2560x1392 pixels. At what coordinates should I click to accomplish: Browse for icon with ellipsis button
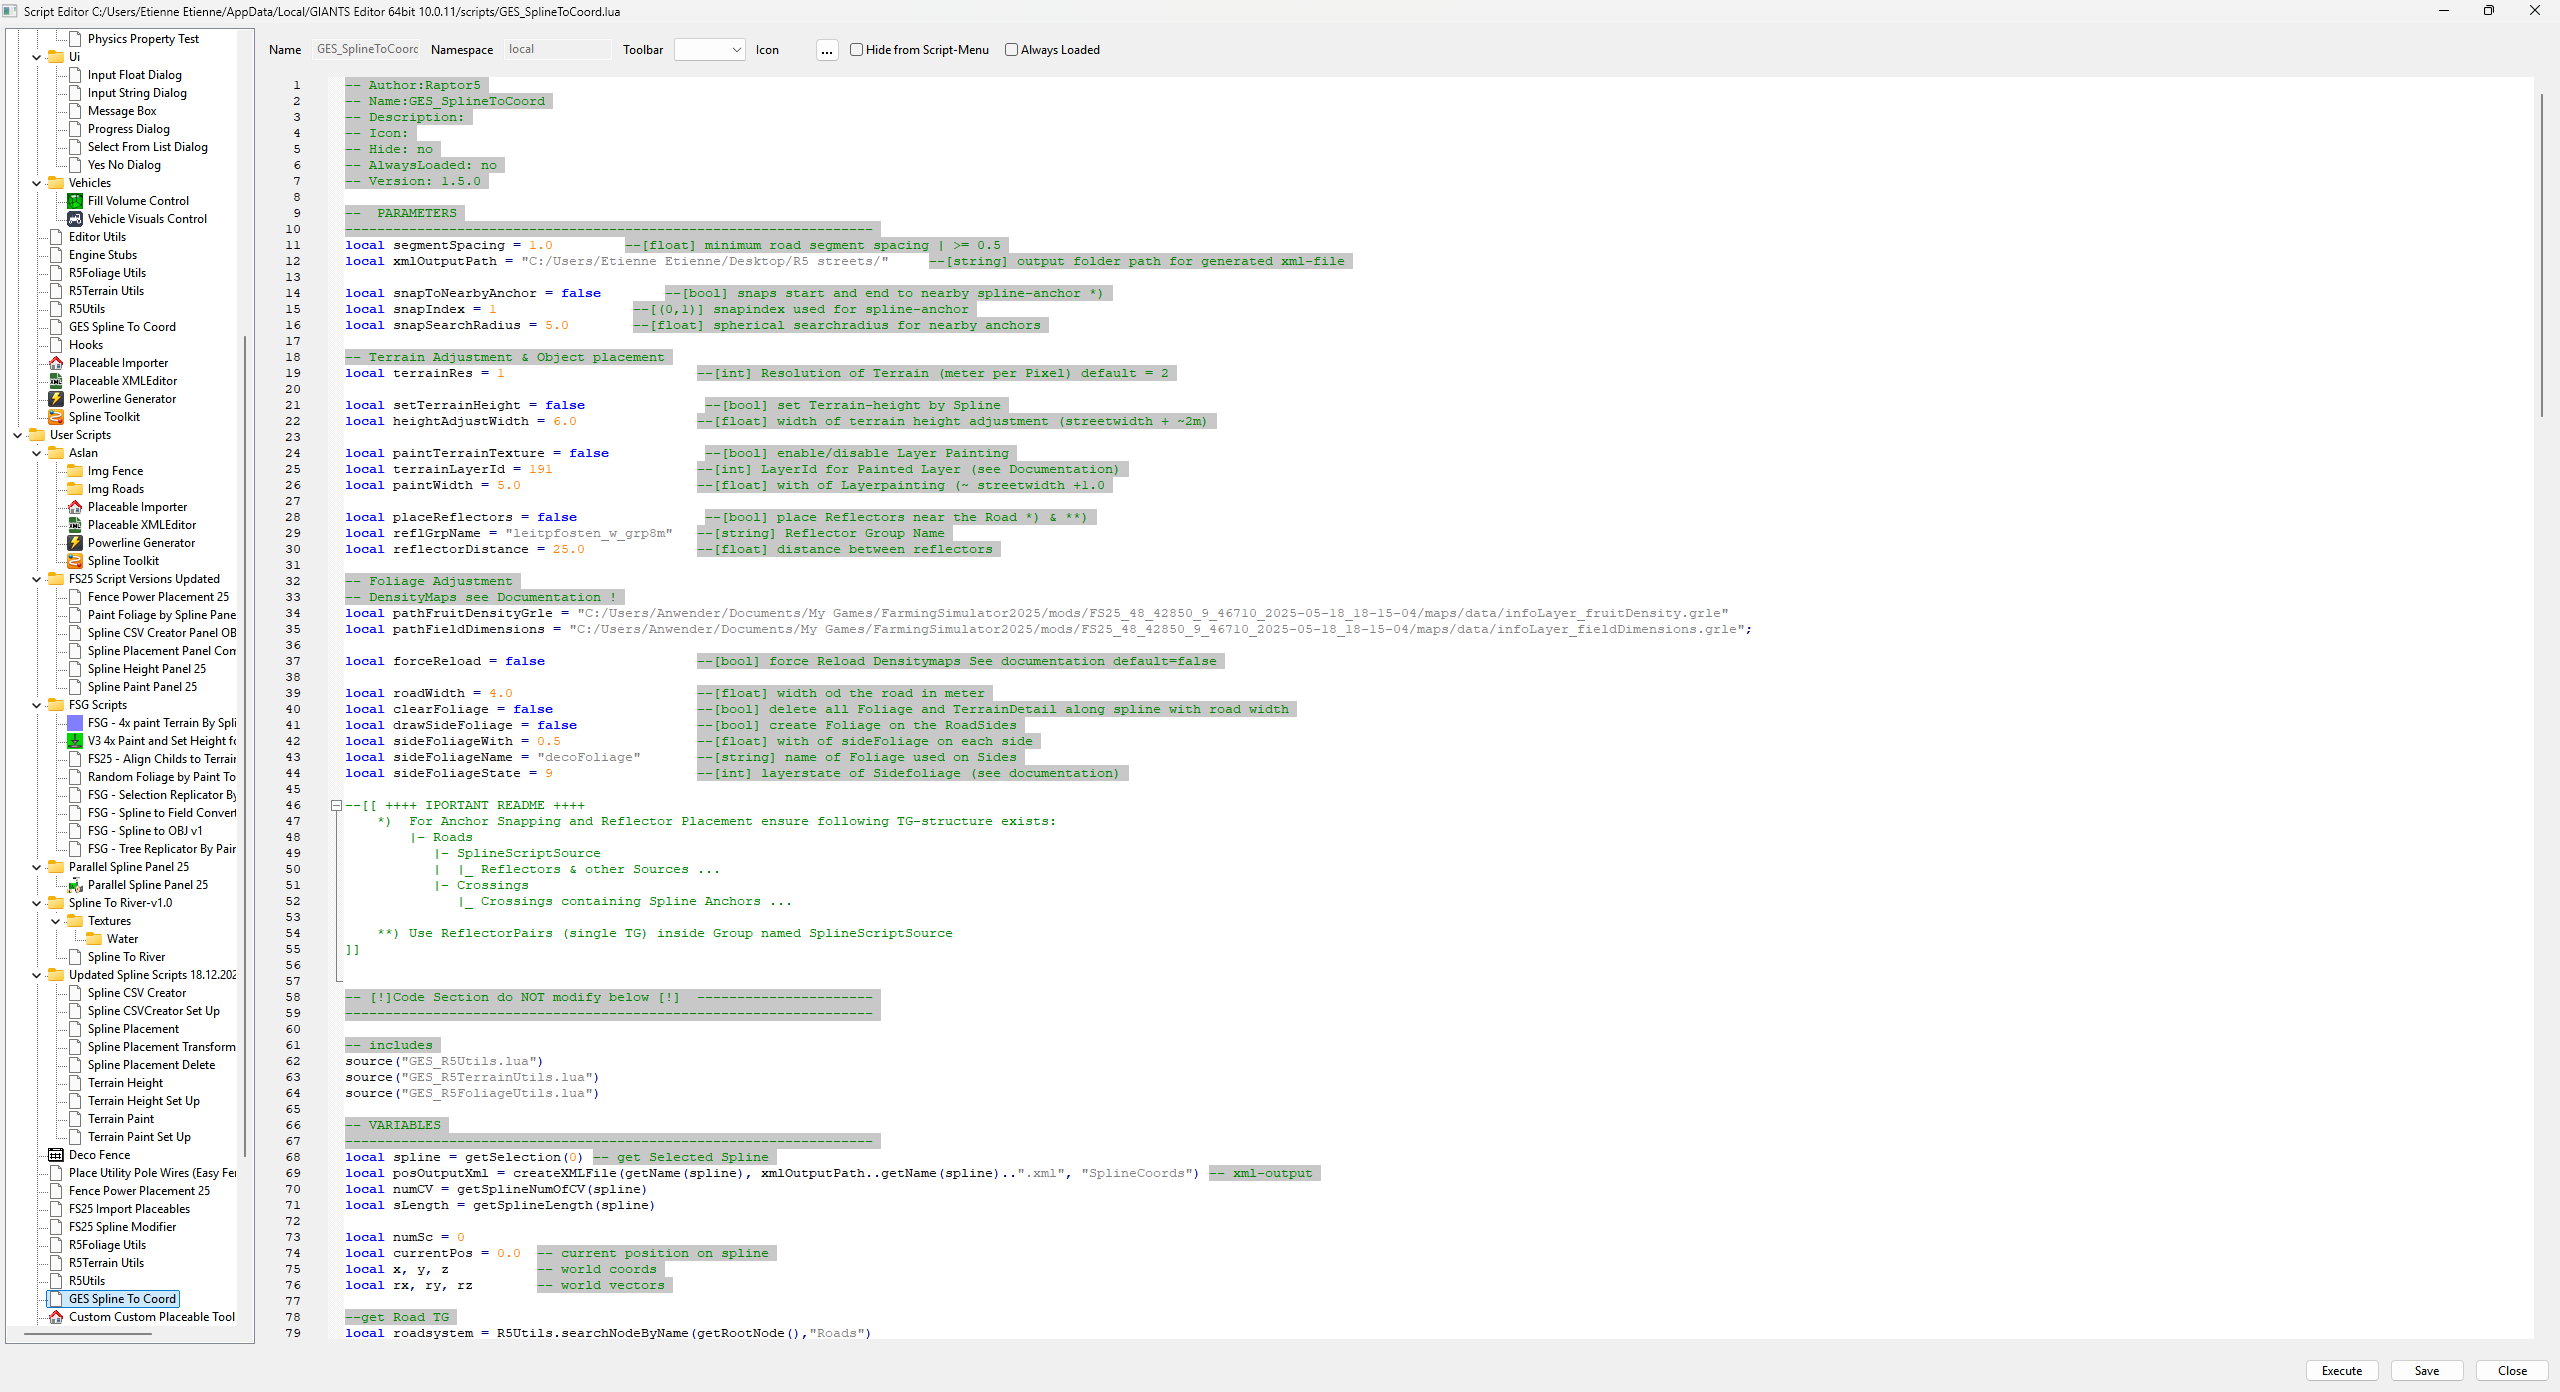tap(826, 50)
